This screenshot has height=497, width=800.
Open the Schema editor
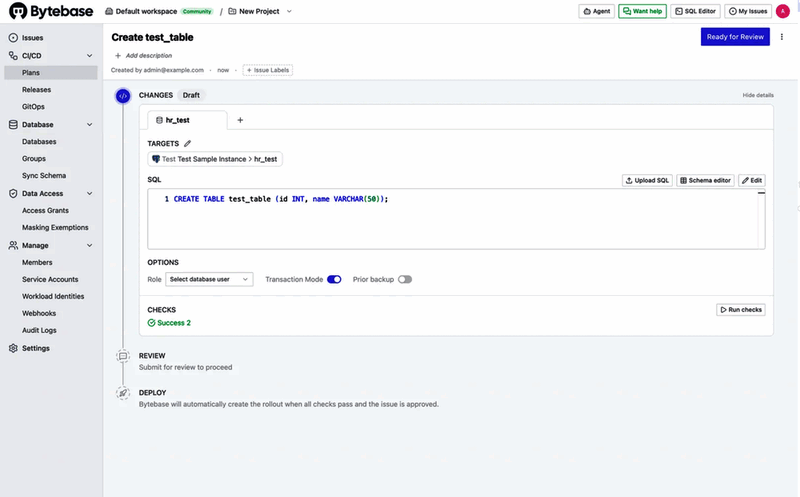(706, 180)
